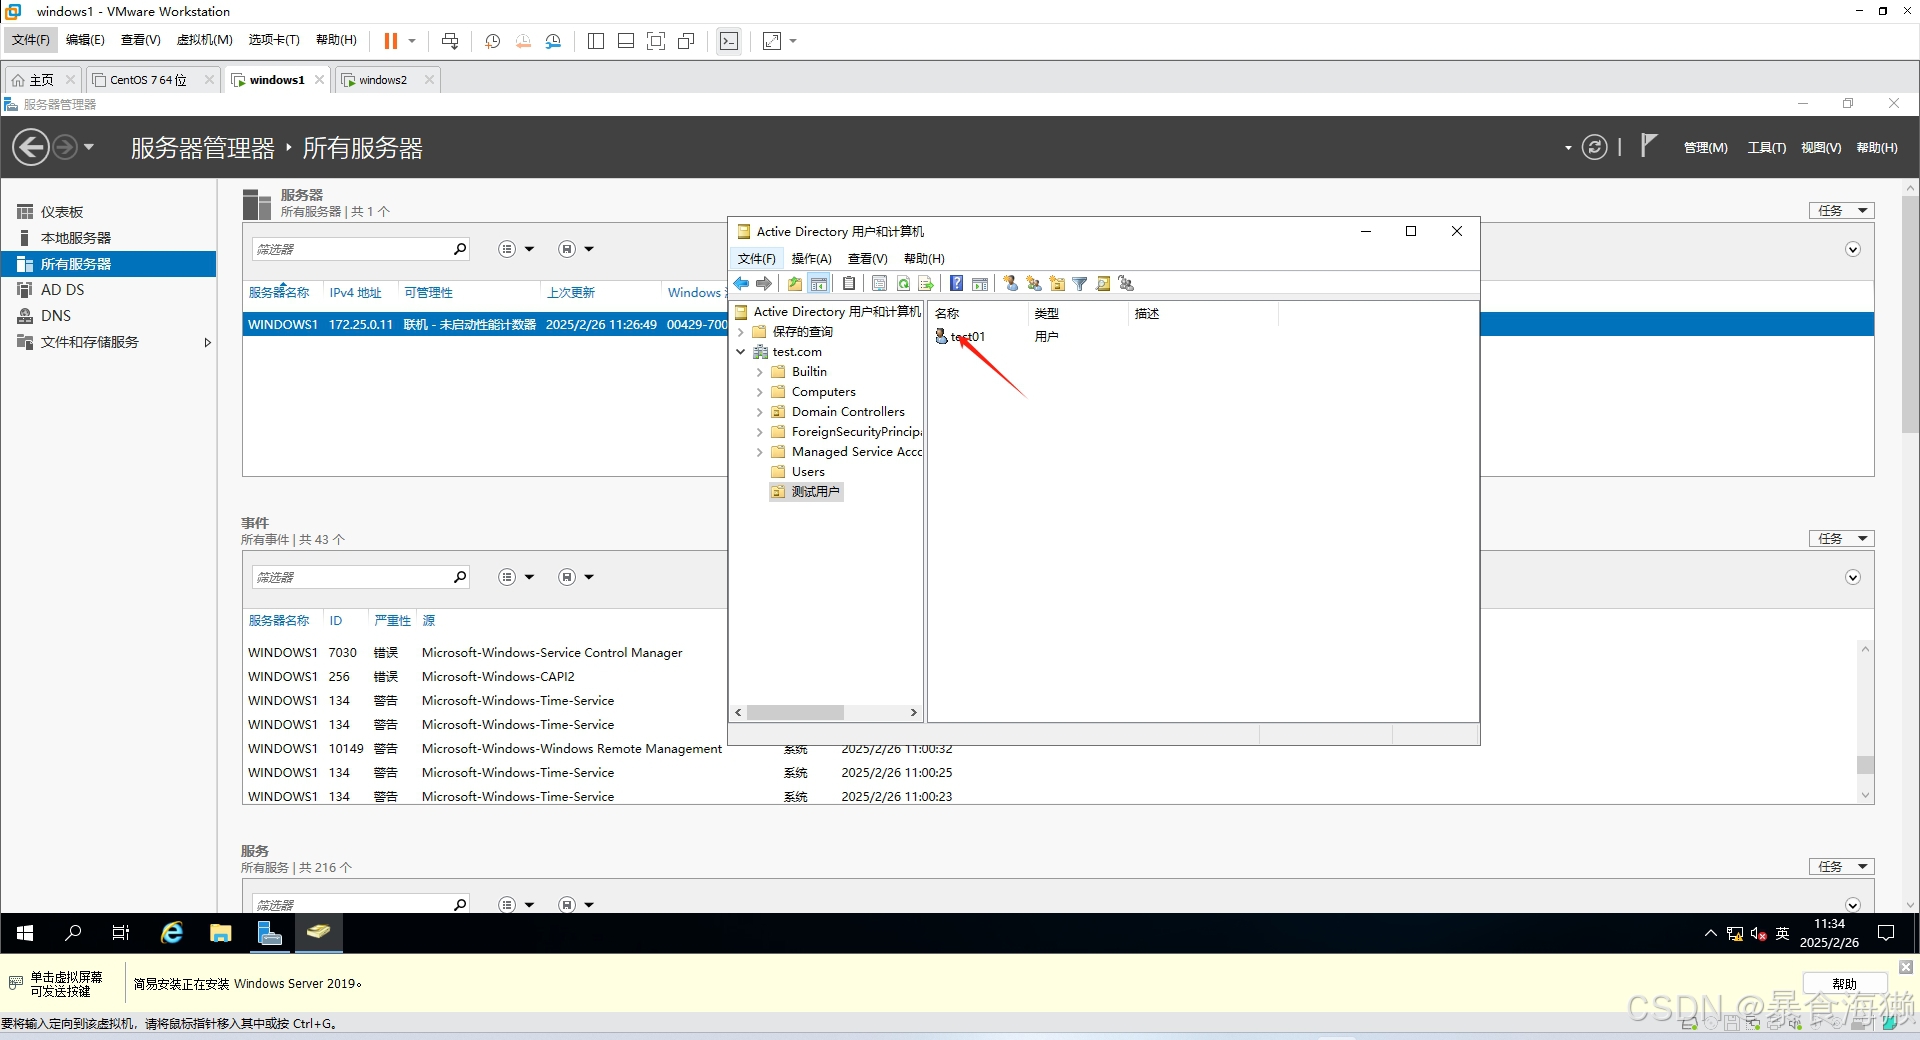Expand the Domain Controllers node
The height and width of the screenshot is (1040, 1920).
(760, 412)
